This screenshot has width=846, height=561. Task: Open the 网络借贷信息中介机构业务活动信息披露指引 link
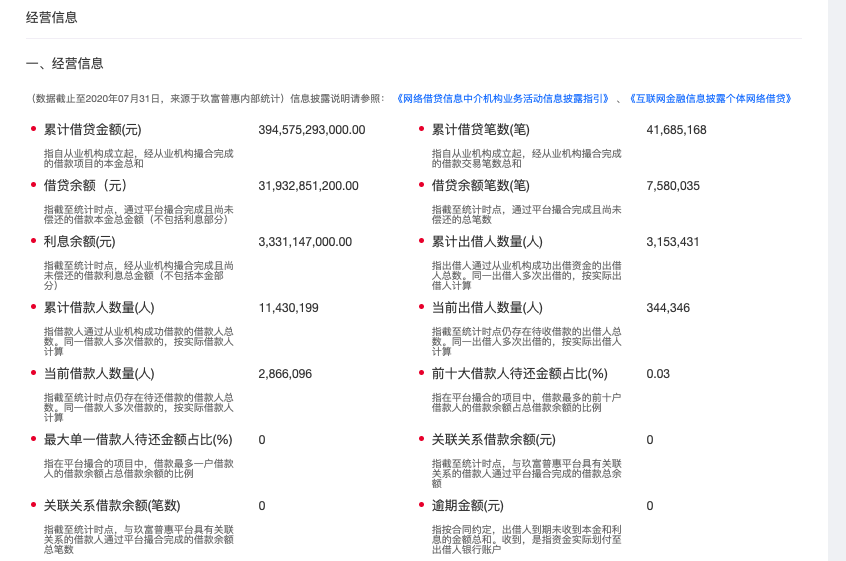tap(503, 99)
